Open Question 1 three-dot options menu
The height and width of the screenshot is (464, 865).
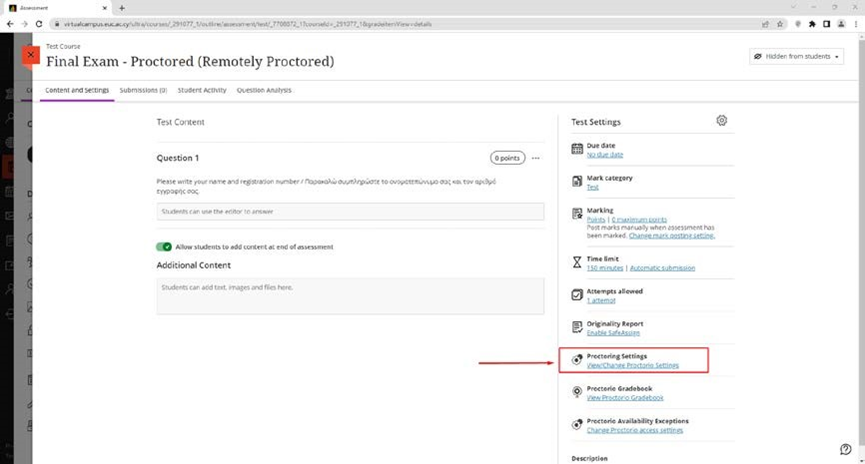click(x=536, y=158)
